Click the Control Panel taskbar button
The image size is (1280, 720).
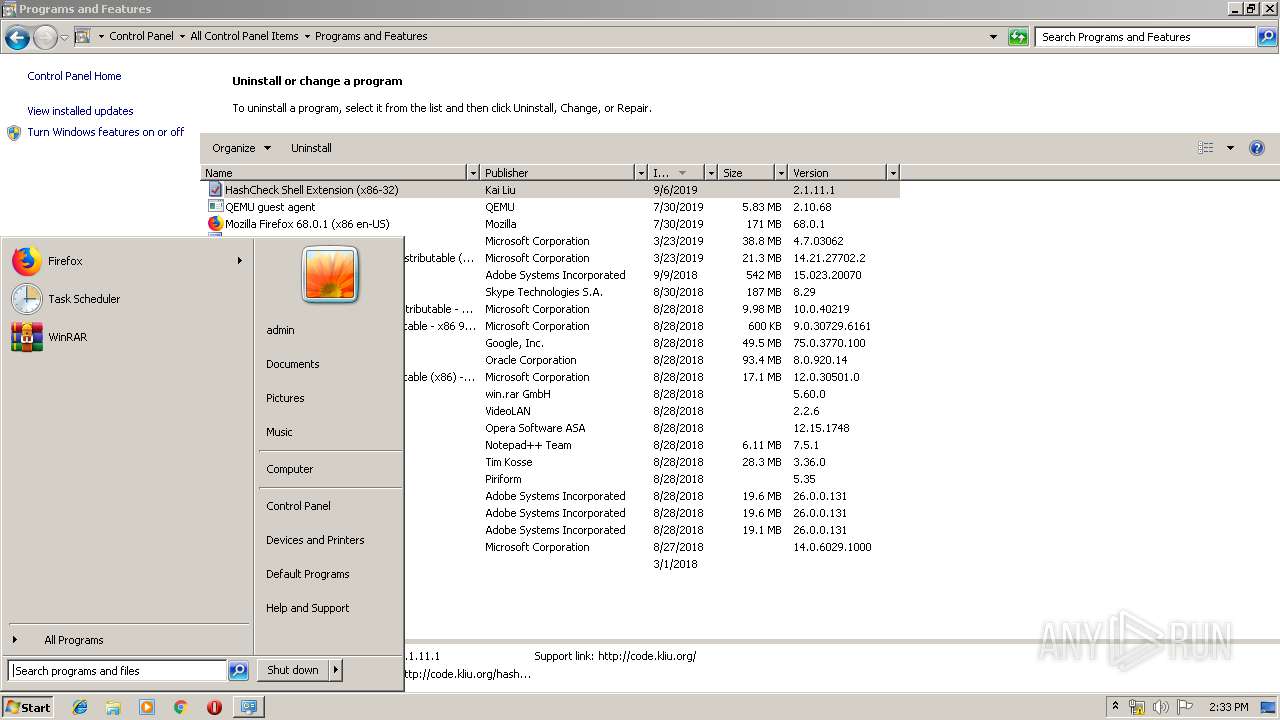coord(248,707)
